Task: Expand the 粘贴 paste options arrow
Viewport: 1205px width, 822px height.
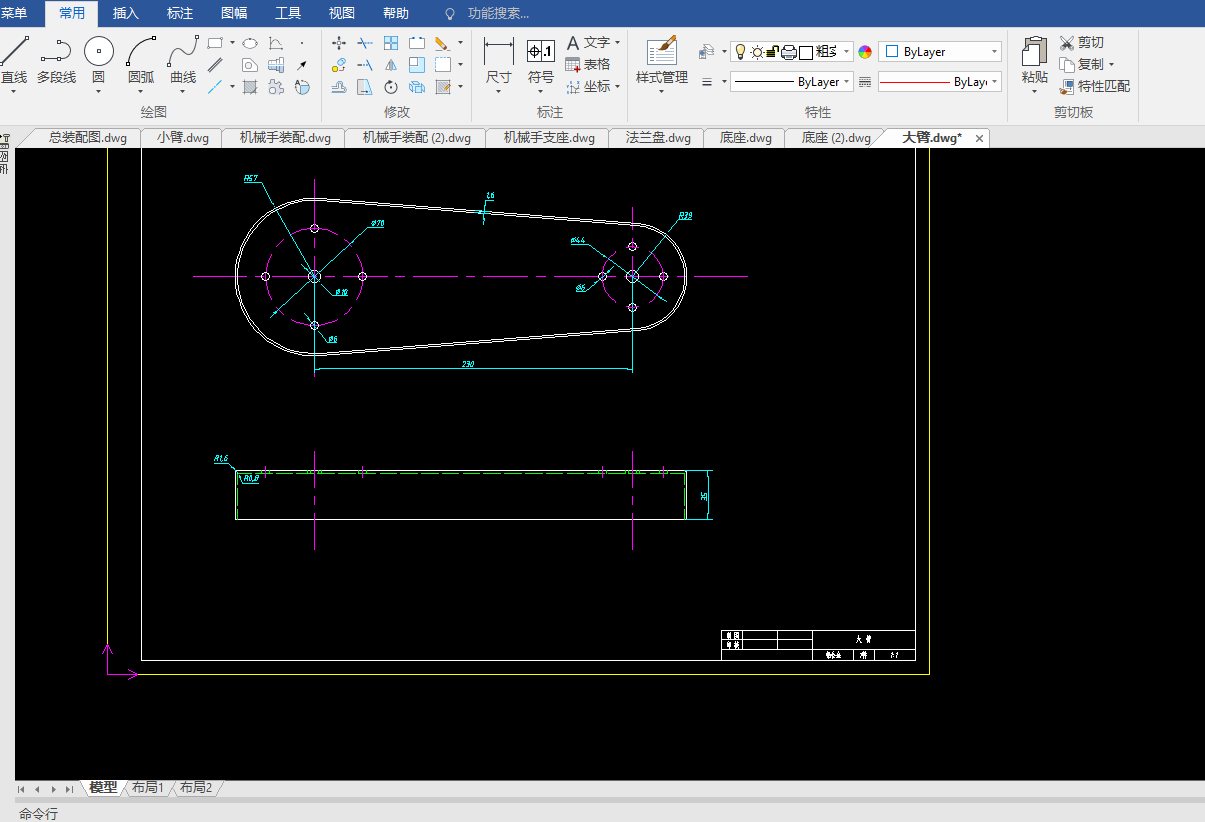Action: coord(1034,92)
